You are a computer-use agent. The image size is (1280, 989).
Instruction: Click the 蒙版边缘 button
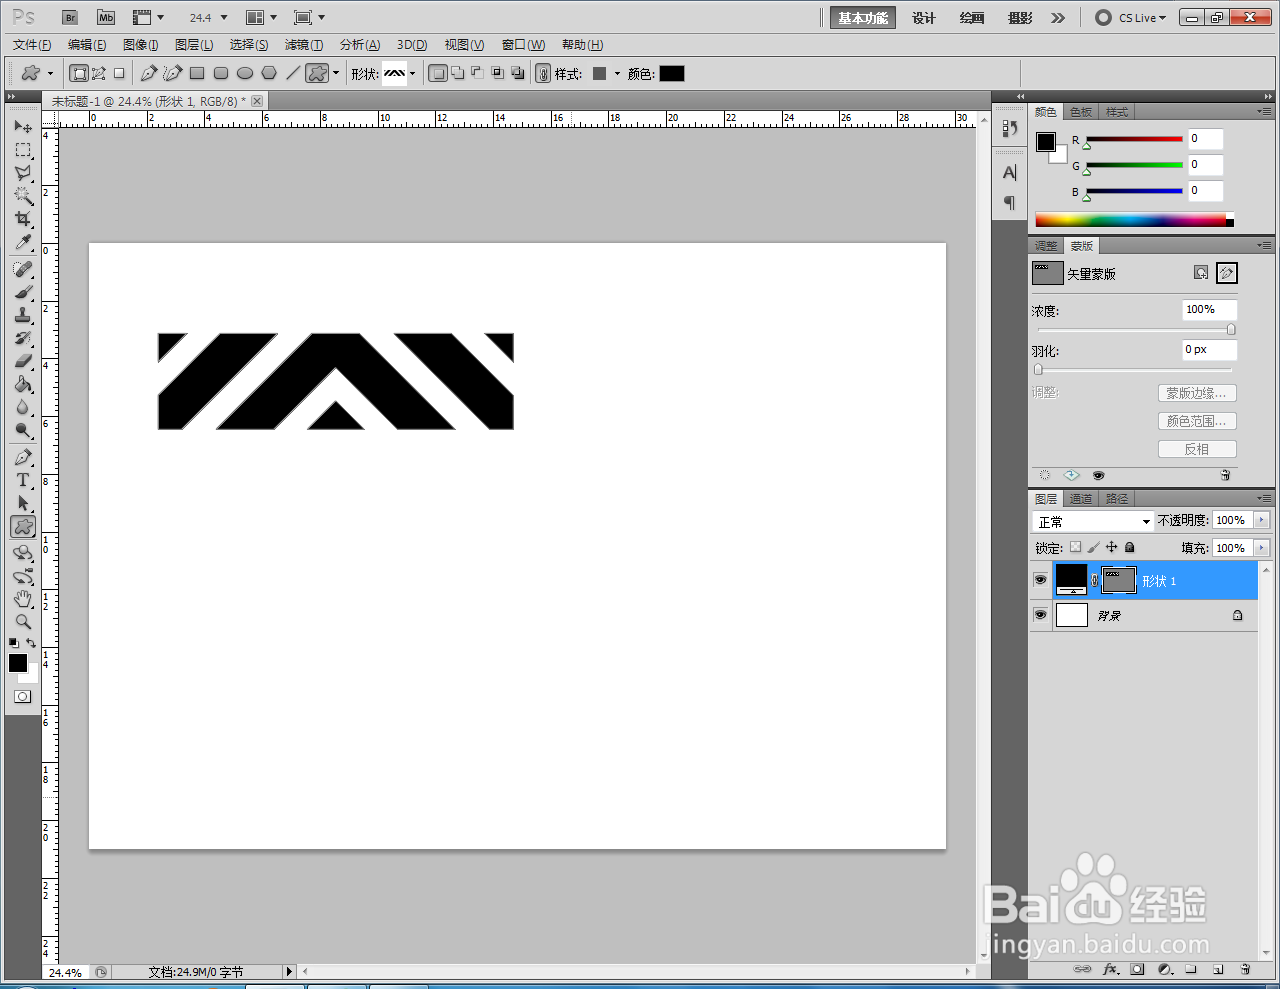click(x=1197, y=393)
